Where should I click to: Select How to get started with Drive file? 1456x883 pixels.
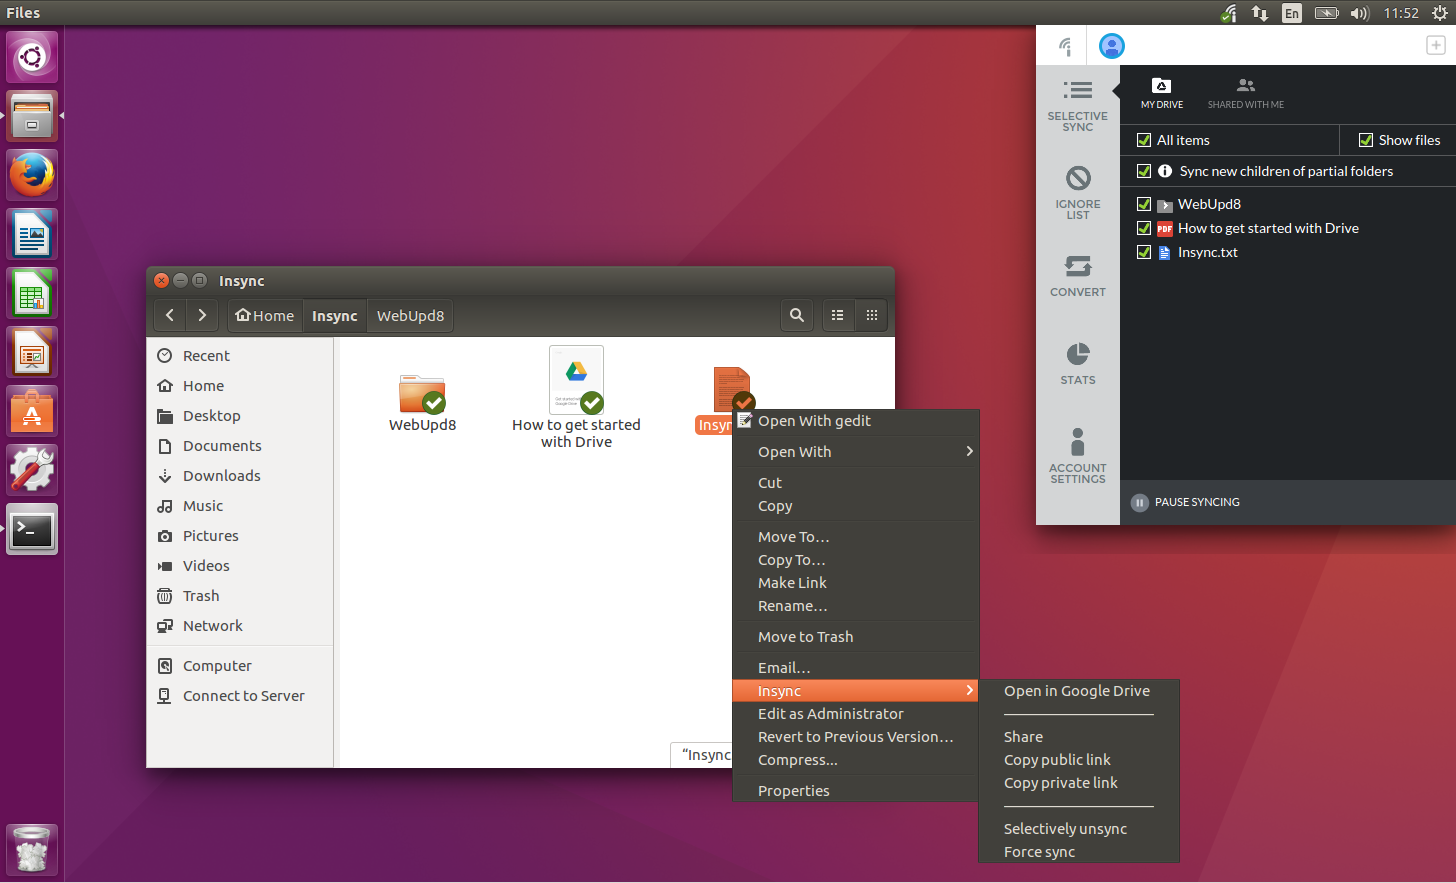576,398
